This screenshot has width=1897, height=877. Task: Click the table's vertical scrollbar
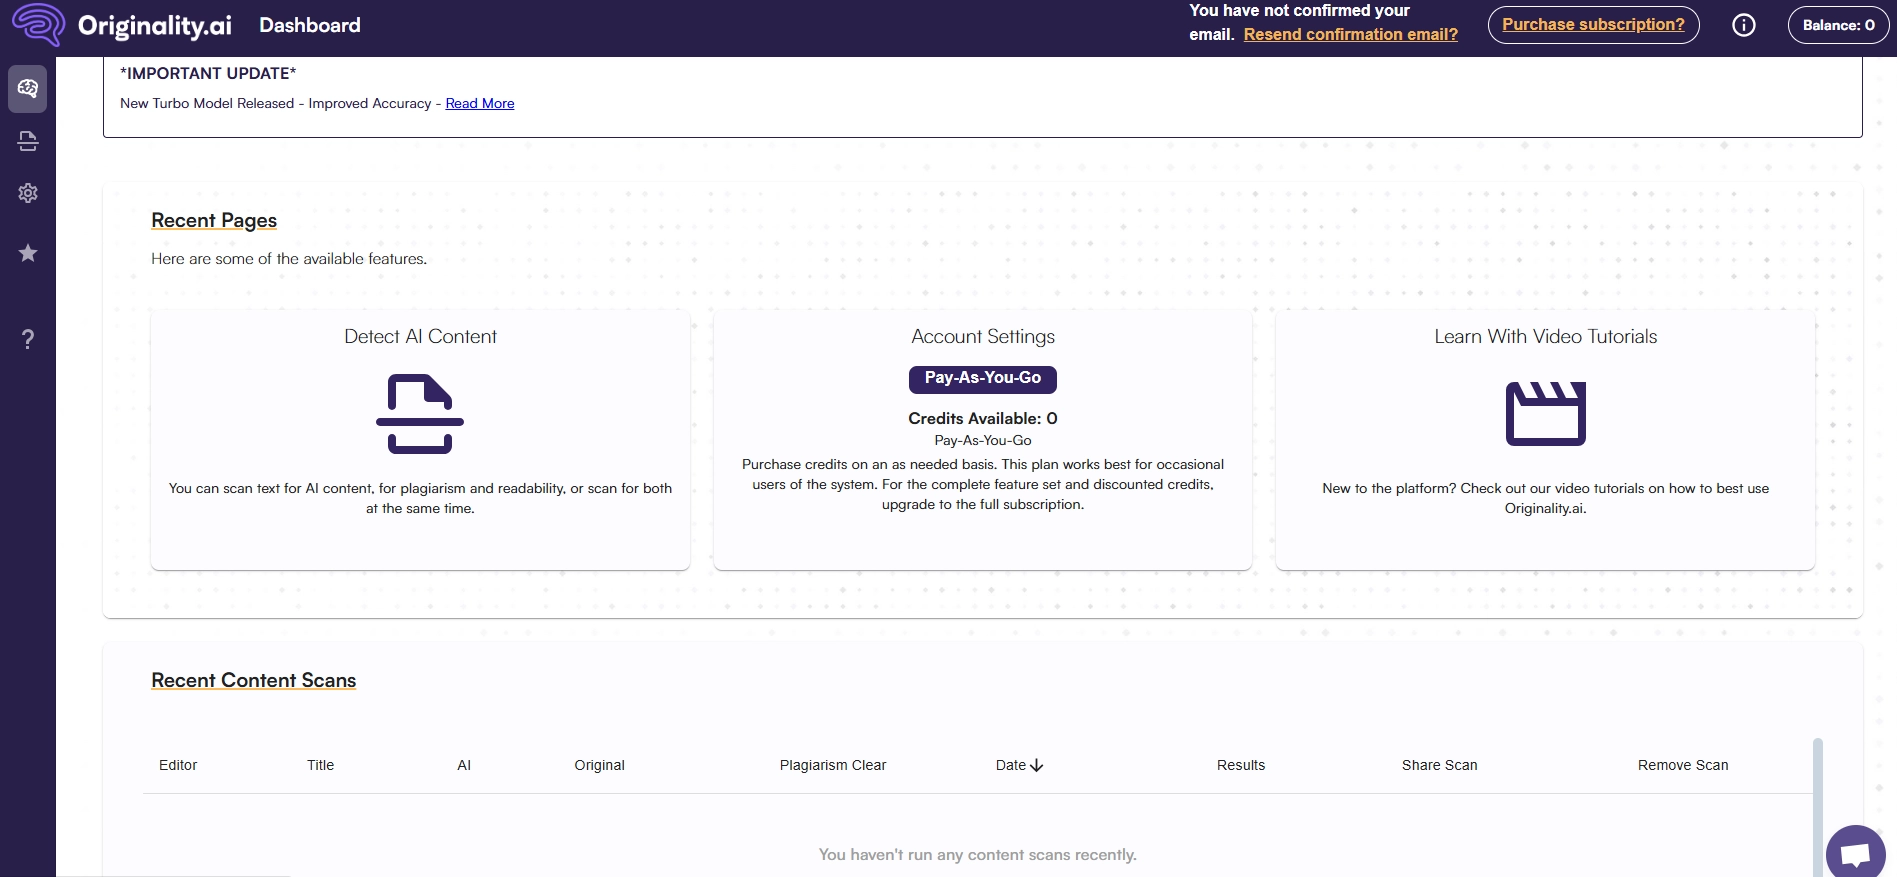(1818, 807)
